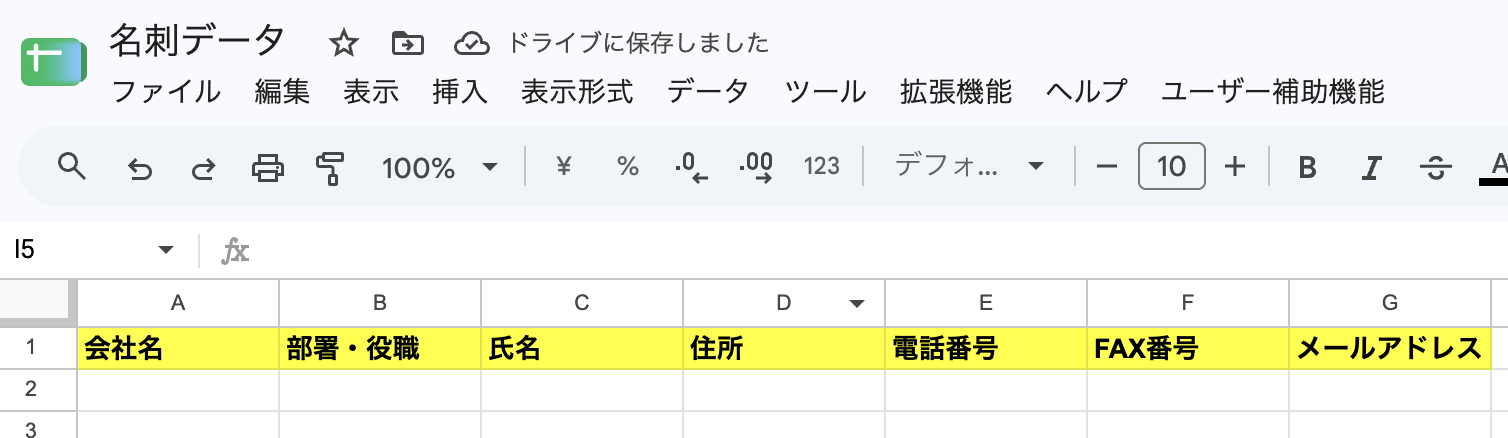Screen dimensions: 1508x438
Task: Apply percent number format
Action: coord(628,167)
